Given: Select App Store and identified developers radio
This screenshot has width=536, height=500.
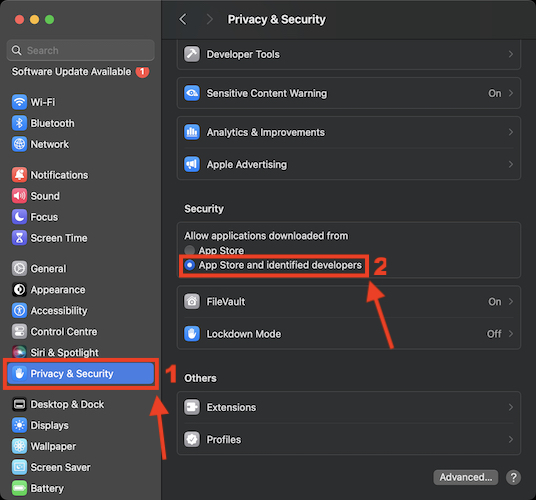Looking at the screenshot, I should pos(189,265).
